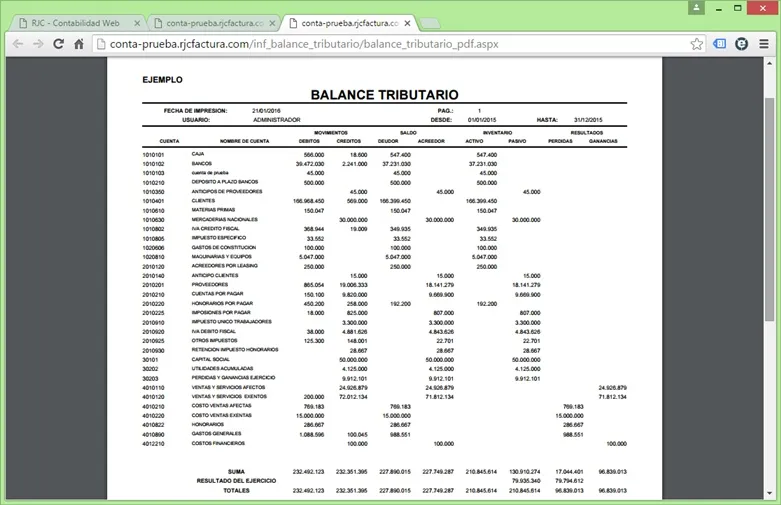Click the UTILIDADES ACUMULADAS row name
Screen dimensions: 781x505
coord(222,369)
